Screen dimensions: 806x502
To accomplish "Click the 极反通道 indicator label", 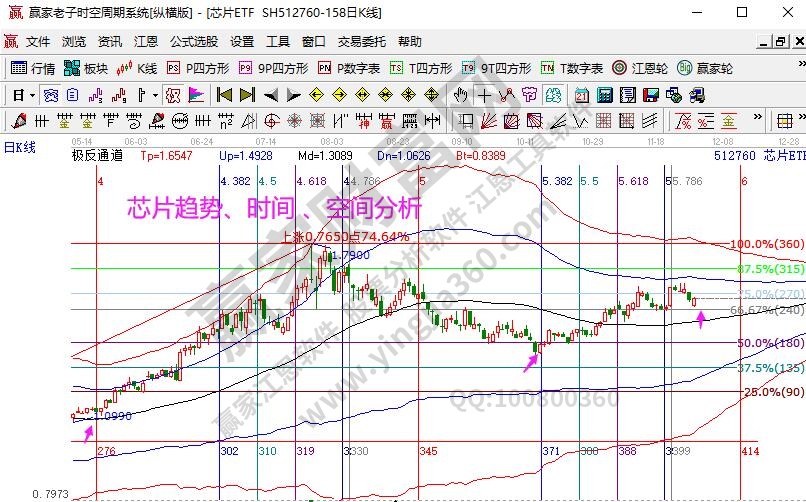I will 98,156.
